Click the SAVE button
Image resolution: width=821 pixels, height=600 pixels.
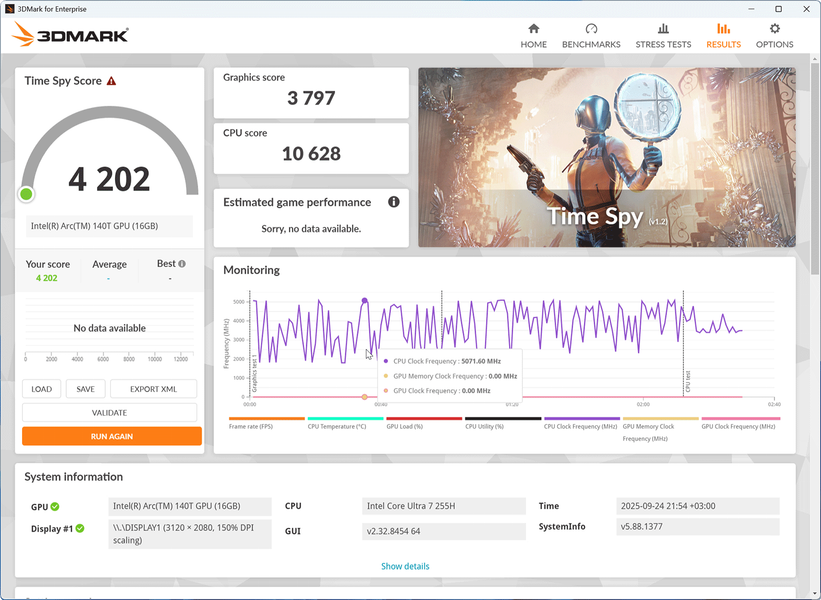(x=85, y=389)
